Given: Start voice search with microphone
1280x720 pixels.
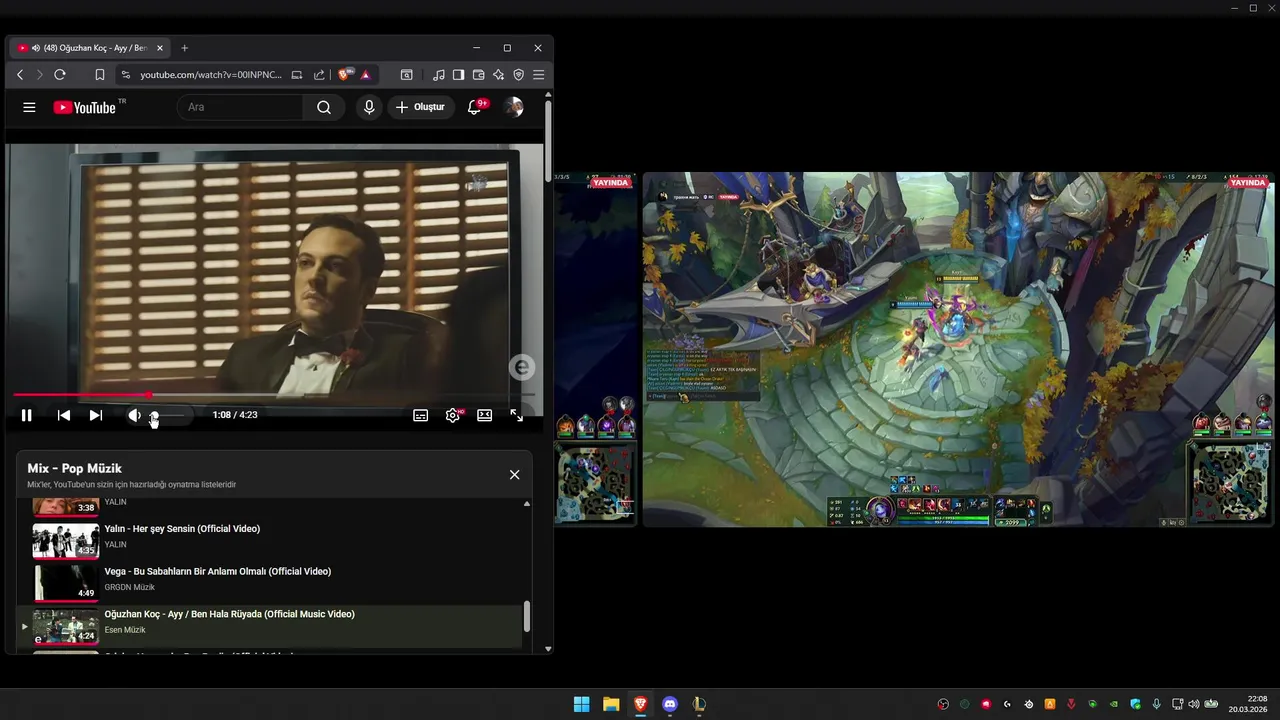Looking at the screenshot, I should pyautogui.click(x=369, y=107).
